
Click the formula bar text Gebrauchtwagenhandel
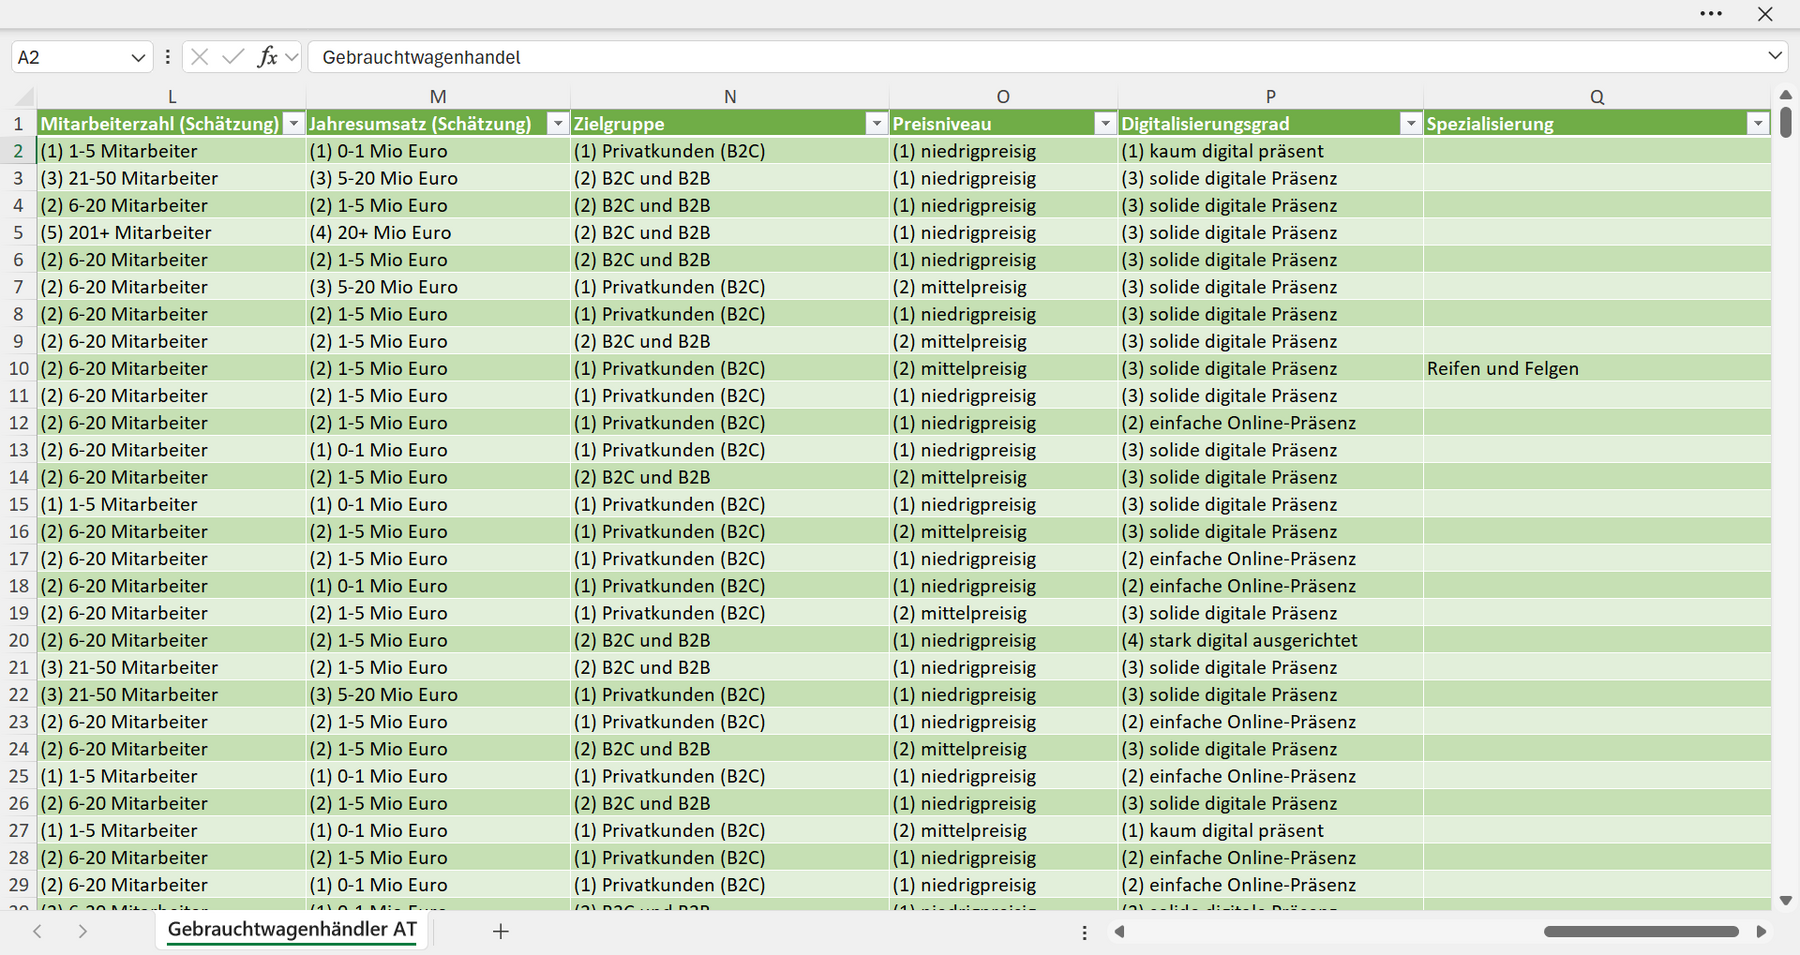pyautogui.click(x=421, y=57)
